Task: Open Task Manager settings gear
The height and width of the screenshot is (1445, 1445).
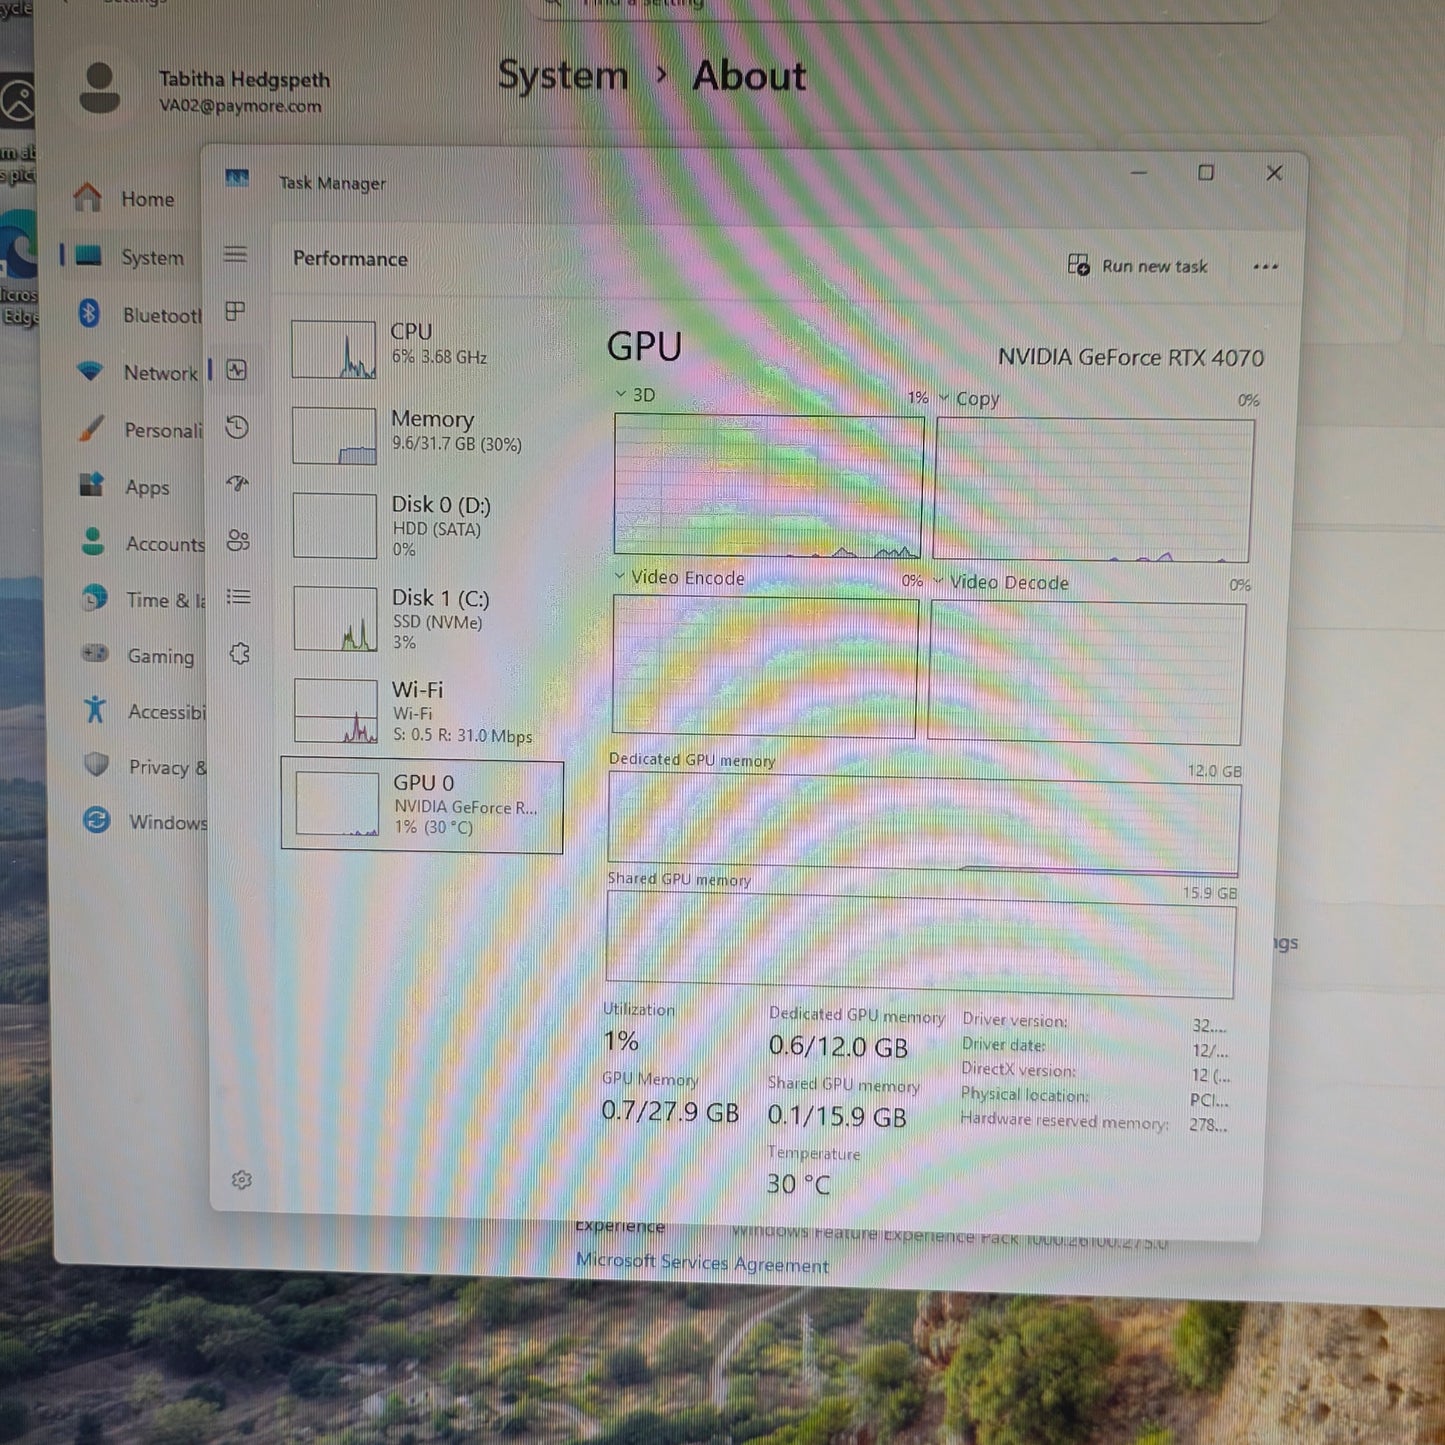Action: [x=241, y=1180]
